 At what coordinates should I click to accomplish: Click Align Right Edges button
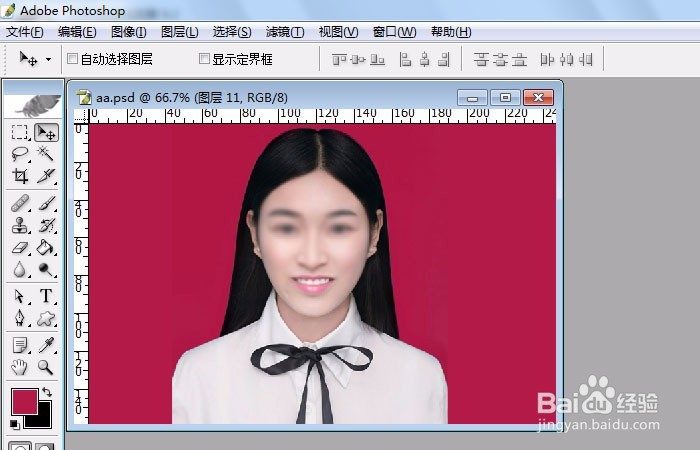coord(443,59)
